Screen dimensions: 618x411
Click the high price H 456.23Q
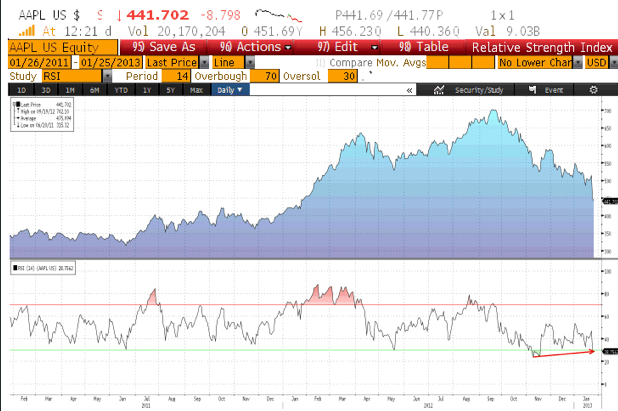pyautogui.click(x=350, y=31)
